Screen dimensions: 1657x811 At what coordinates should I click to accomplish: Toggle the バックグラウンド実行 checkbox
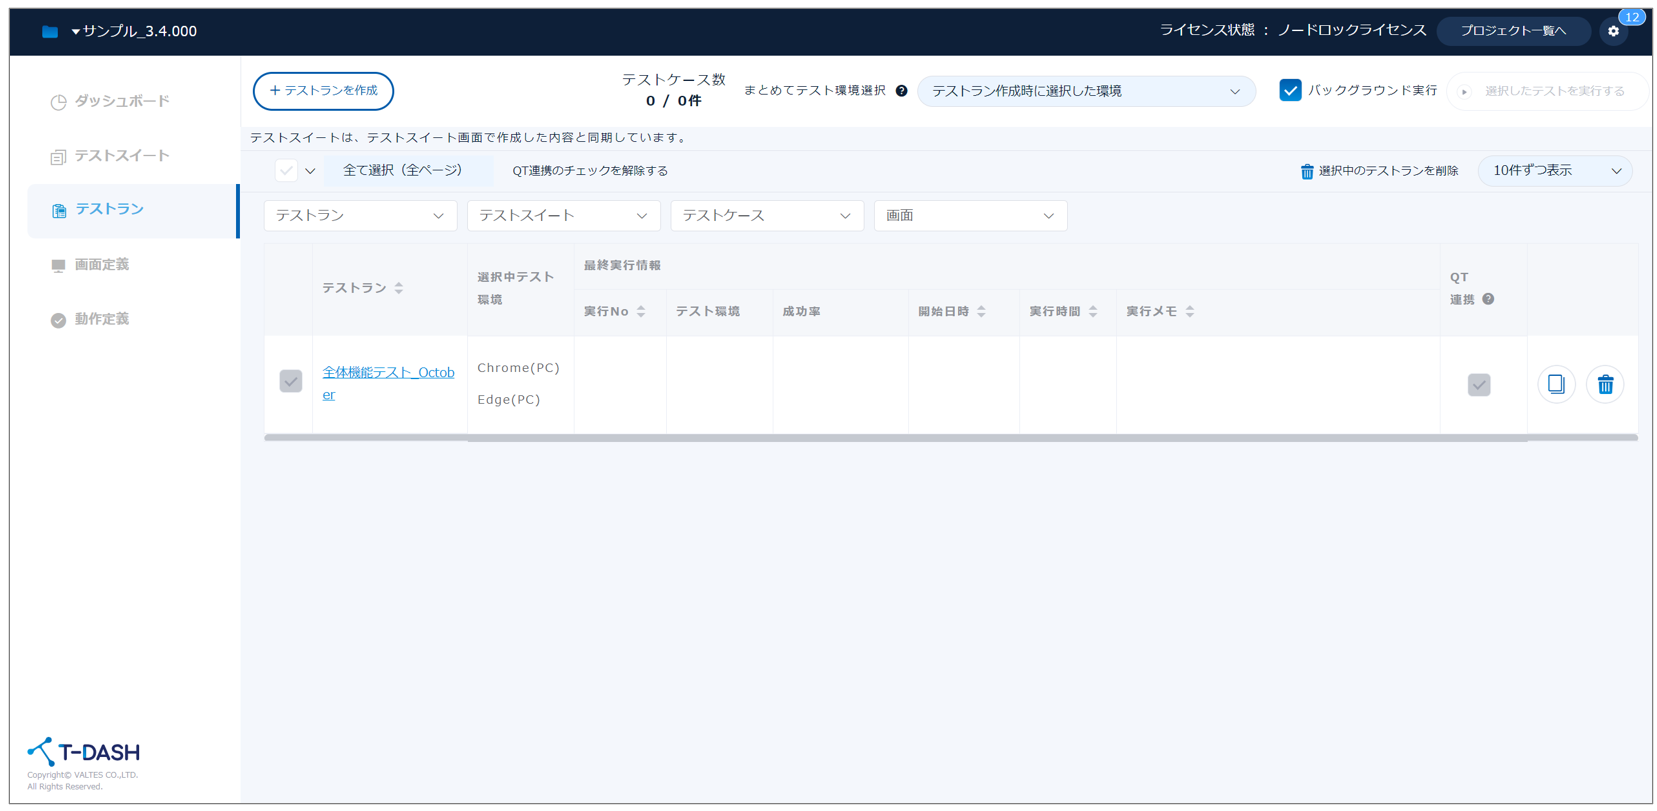point(1290,90)
